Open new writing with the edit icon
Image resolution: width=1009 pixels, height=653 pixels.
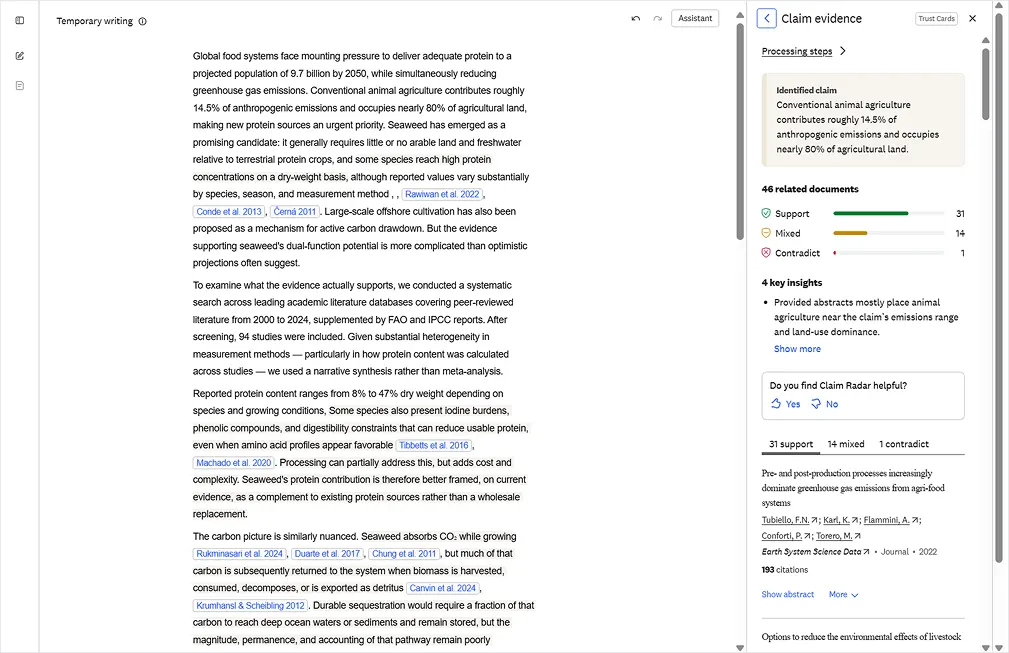coord(20,56)
